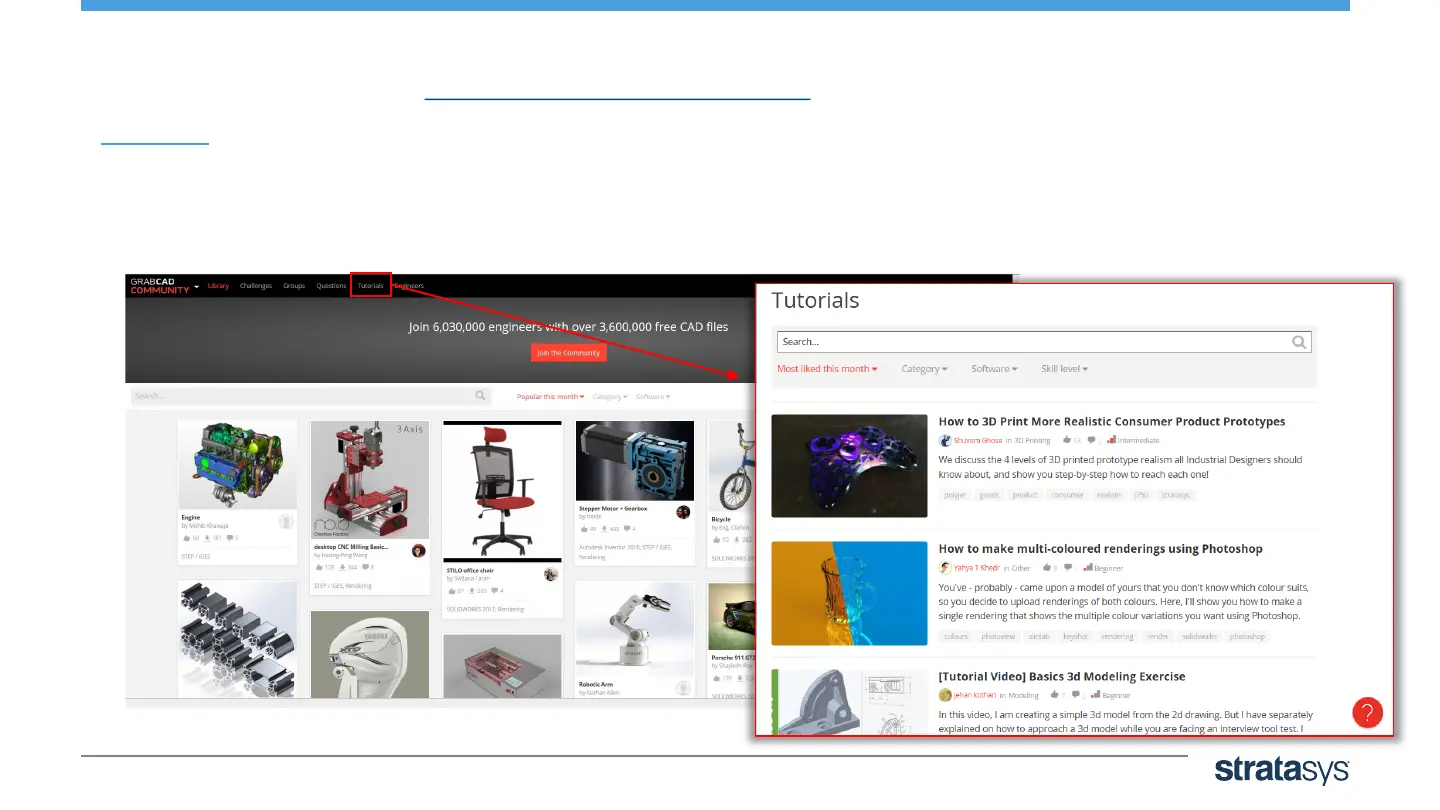
Task: Click the download icon on desktop CNC Milling card
Action: 340,567
